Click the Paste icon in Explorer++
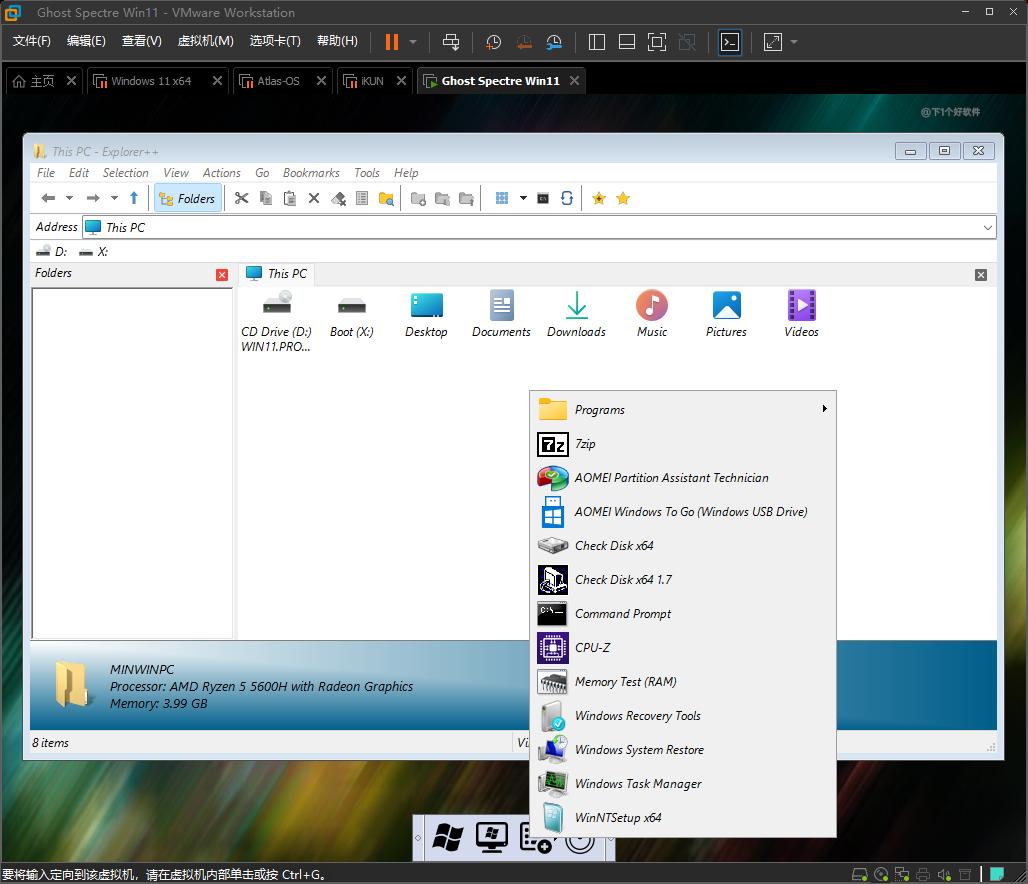The image size is (1028, 884). tap(289, 198)
